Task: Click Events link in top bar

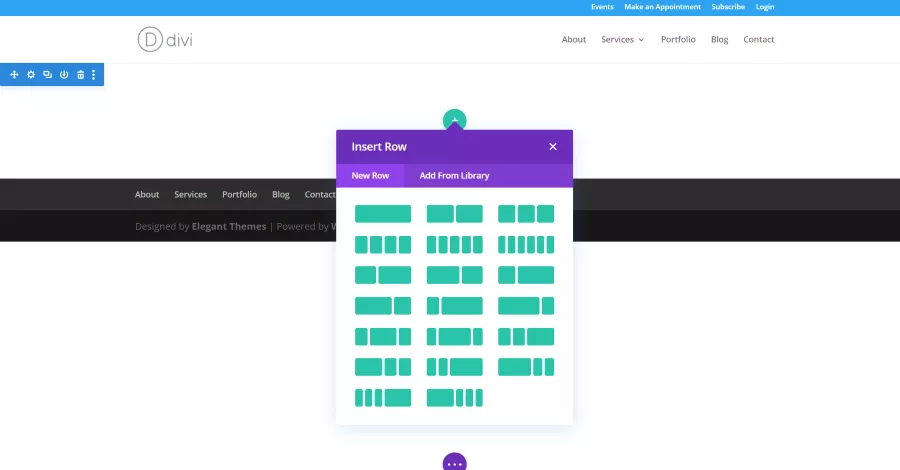Action: coord(602,7)
